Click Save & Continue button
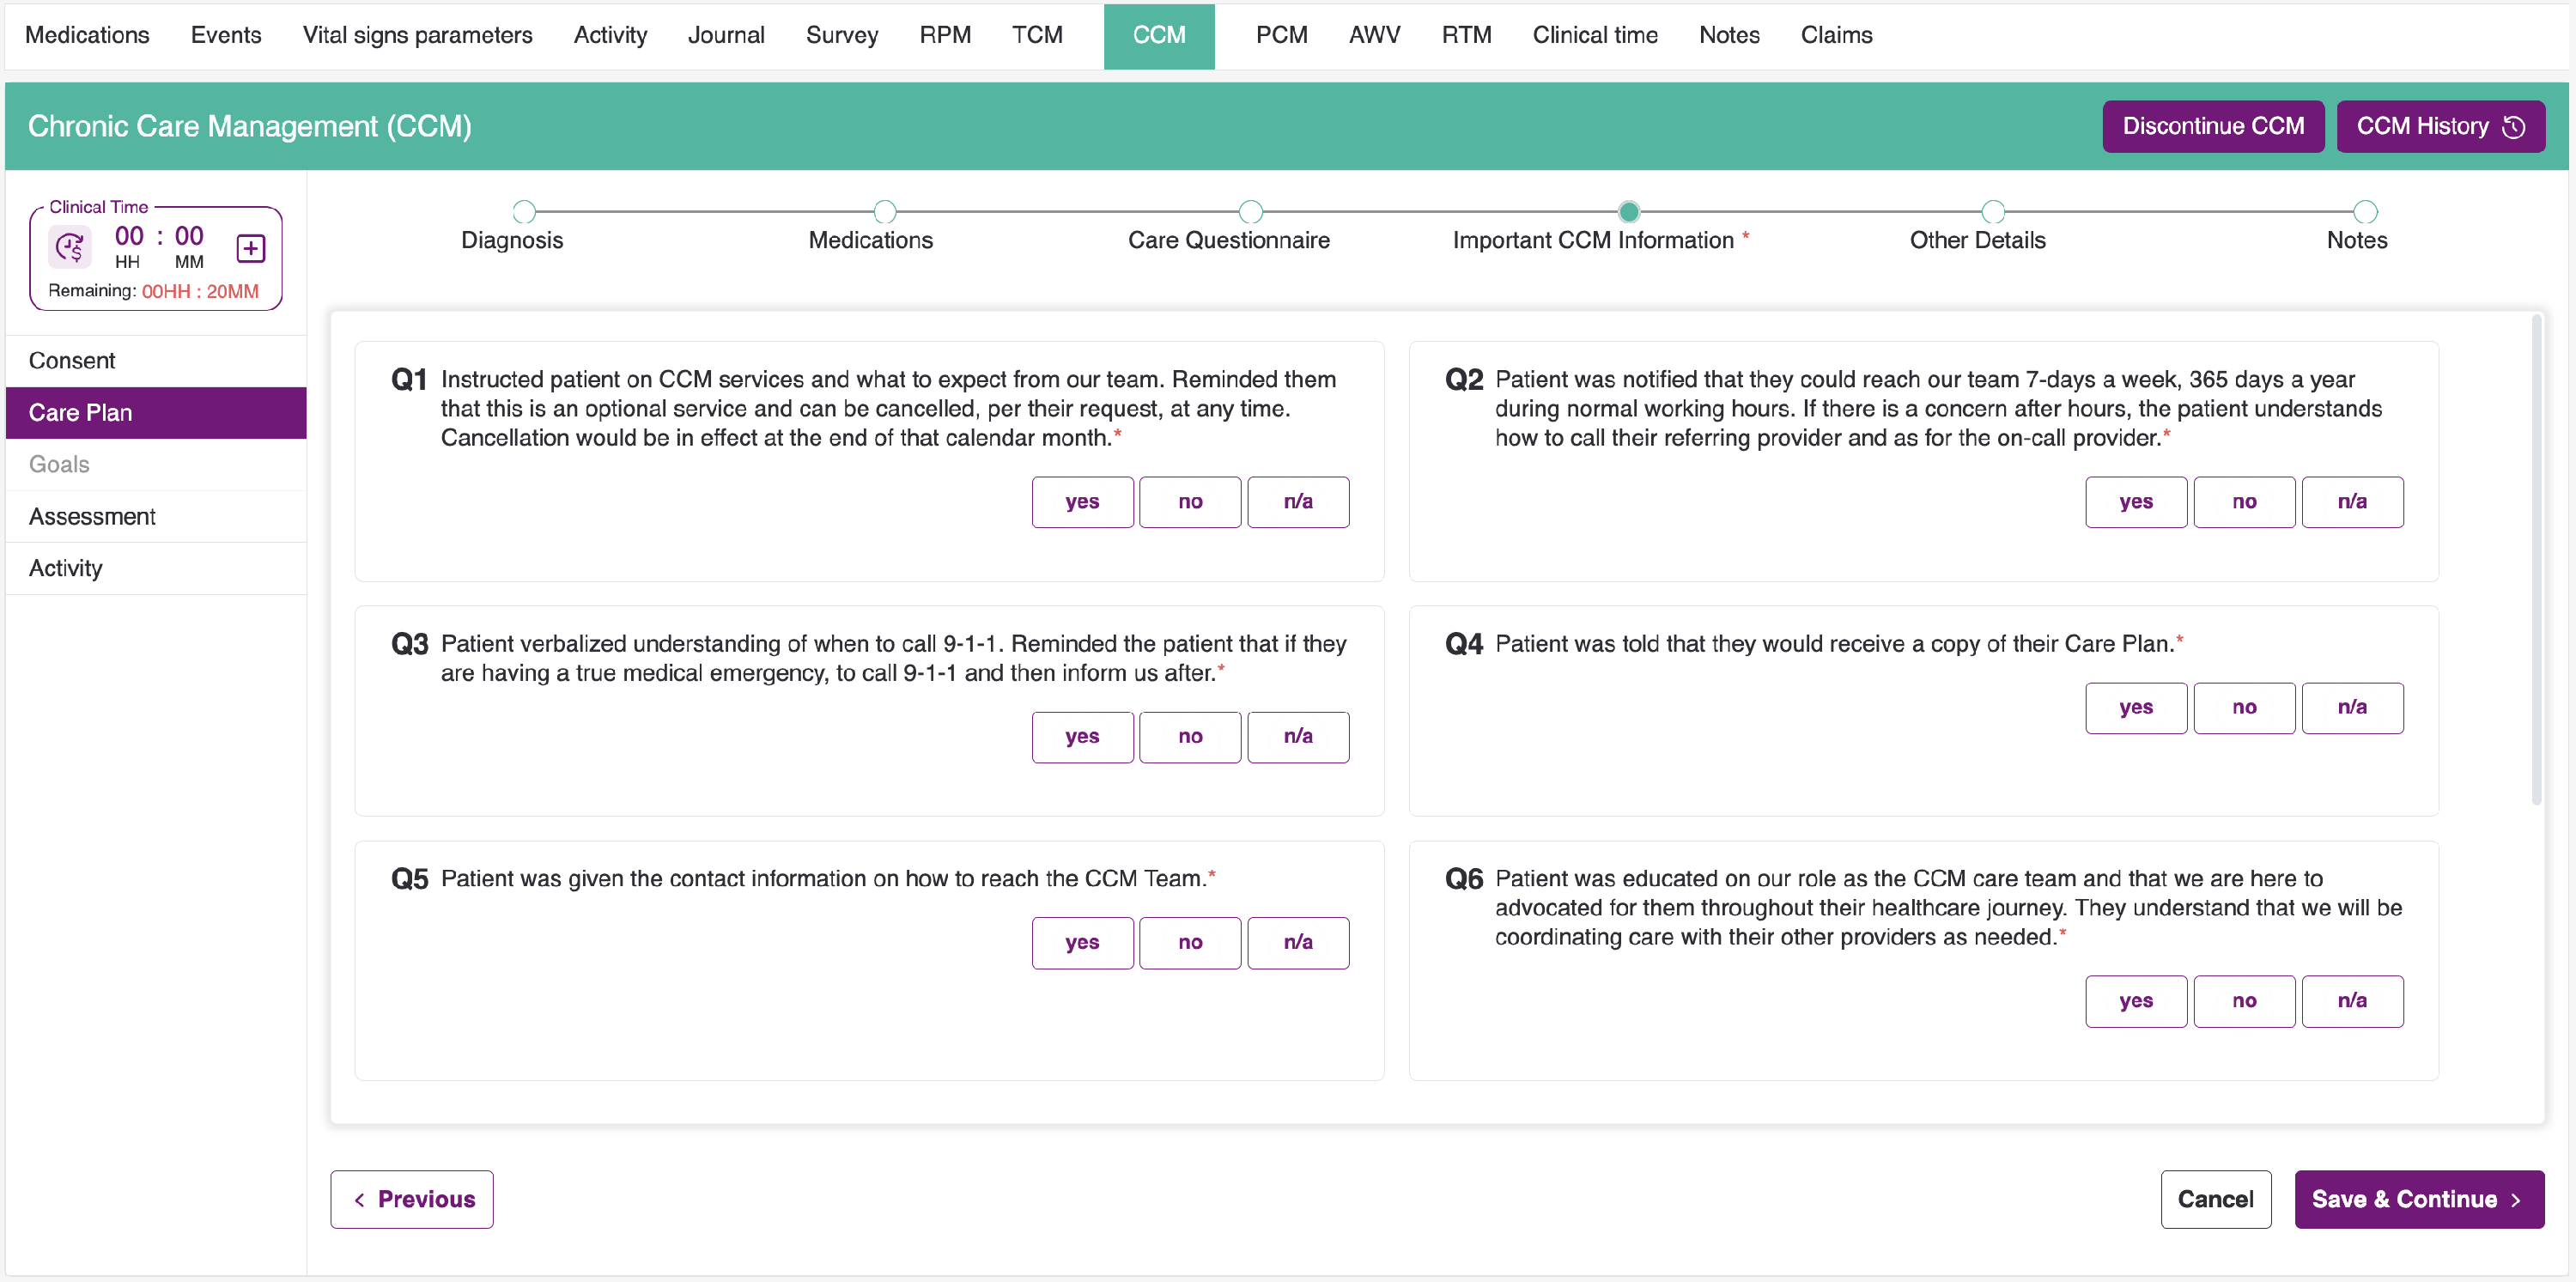Viewport: 2576px width, 1282px height. (x=2418, y=1199)
